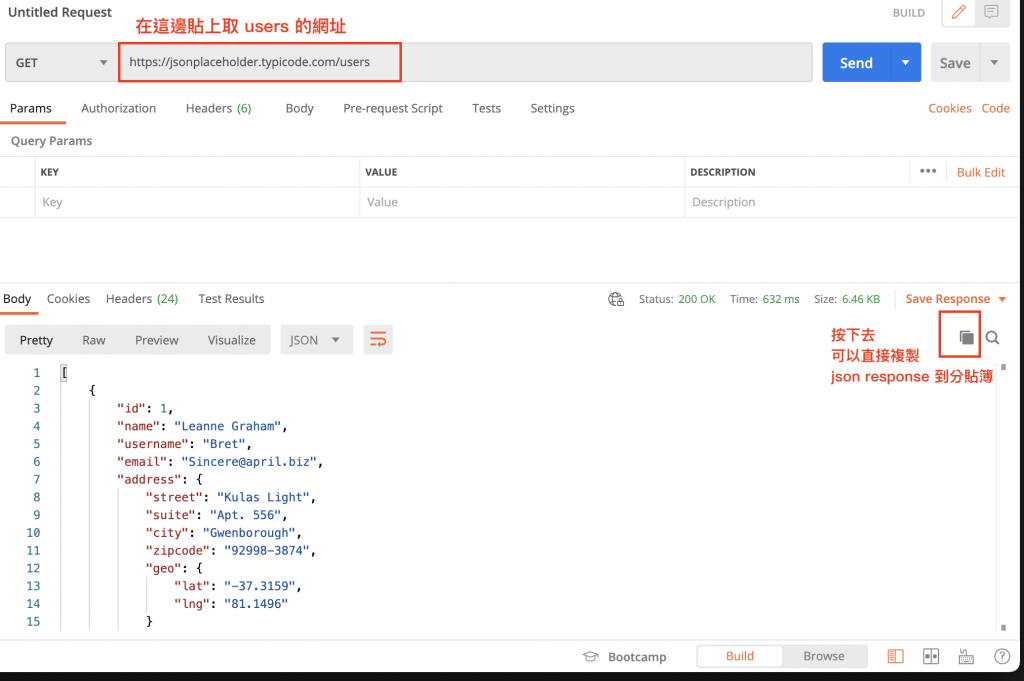Image resolution: width=1024 pixels, height=681 pixels.
Task: Click the Untitled Request title
Action: [59, 12]
